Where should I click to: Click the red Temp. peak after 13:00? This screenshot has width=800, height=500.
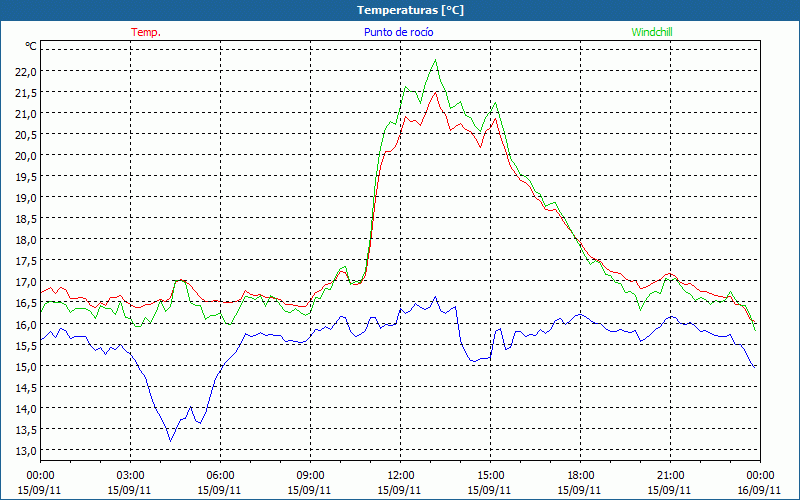[436, 92]
